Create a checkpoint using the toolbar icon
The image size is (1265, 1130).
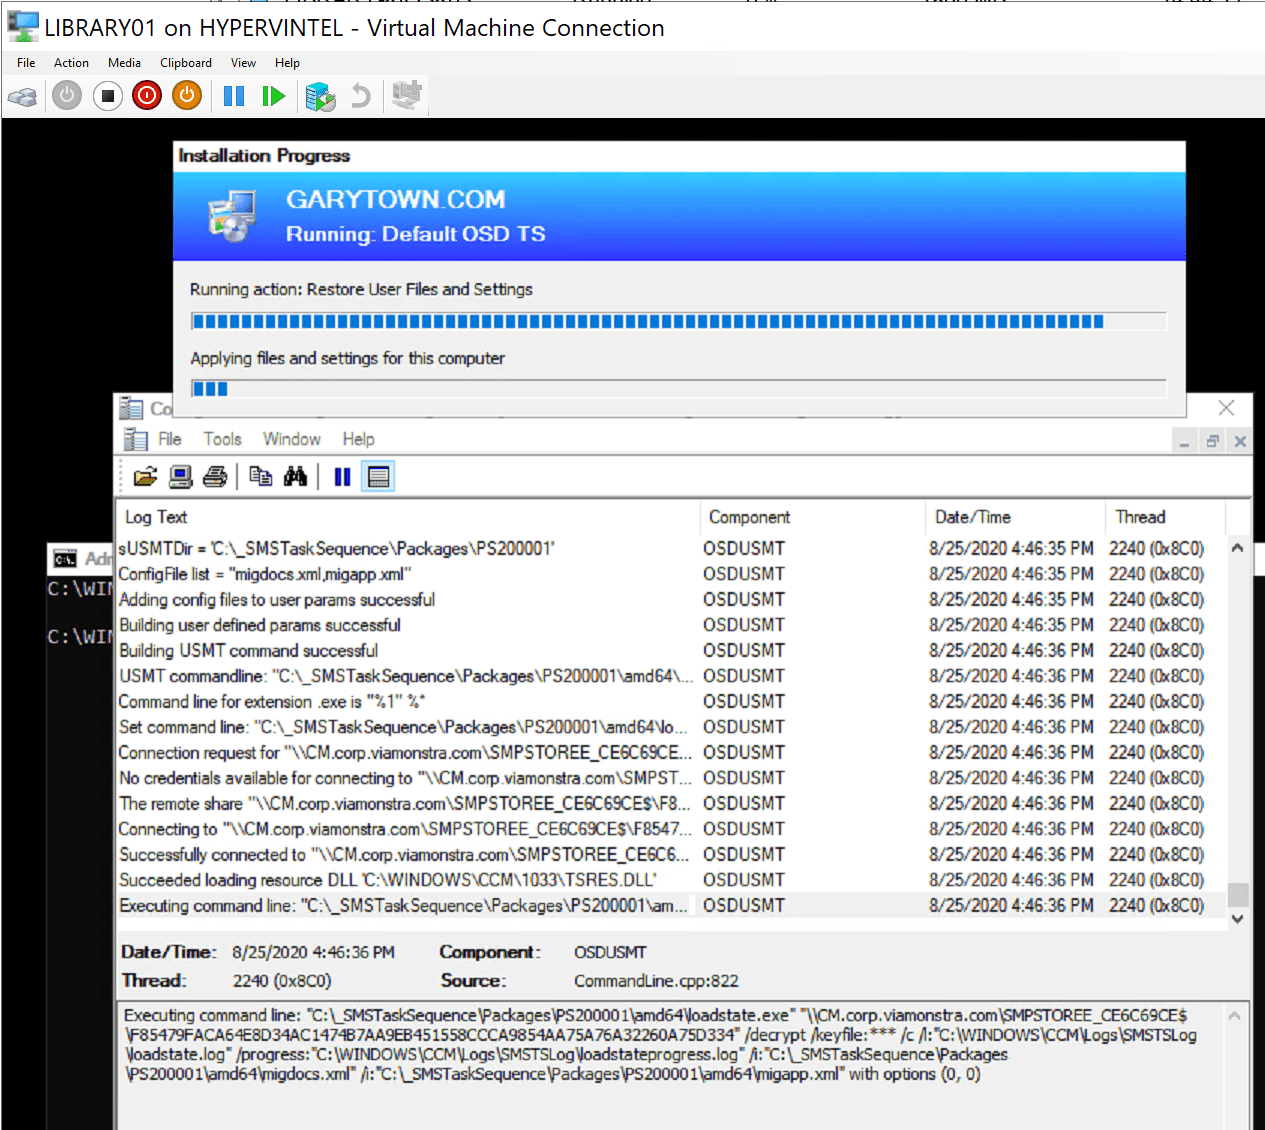tap(320, 96)
